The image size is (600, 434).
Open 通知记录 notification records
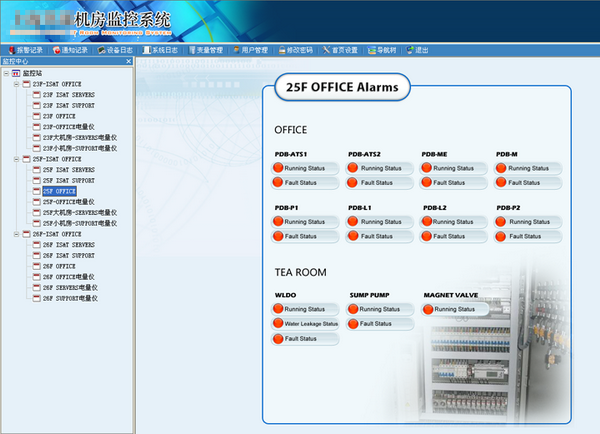[72, 49]
